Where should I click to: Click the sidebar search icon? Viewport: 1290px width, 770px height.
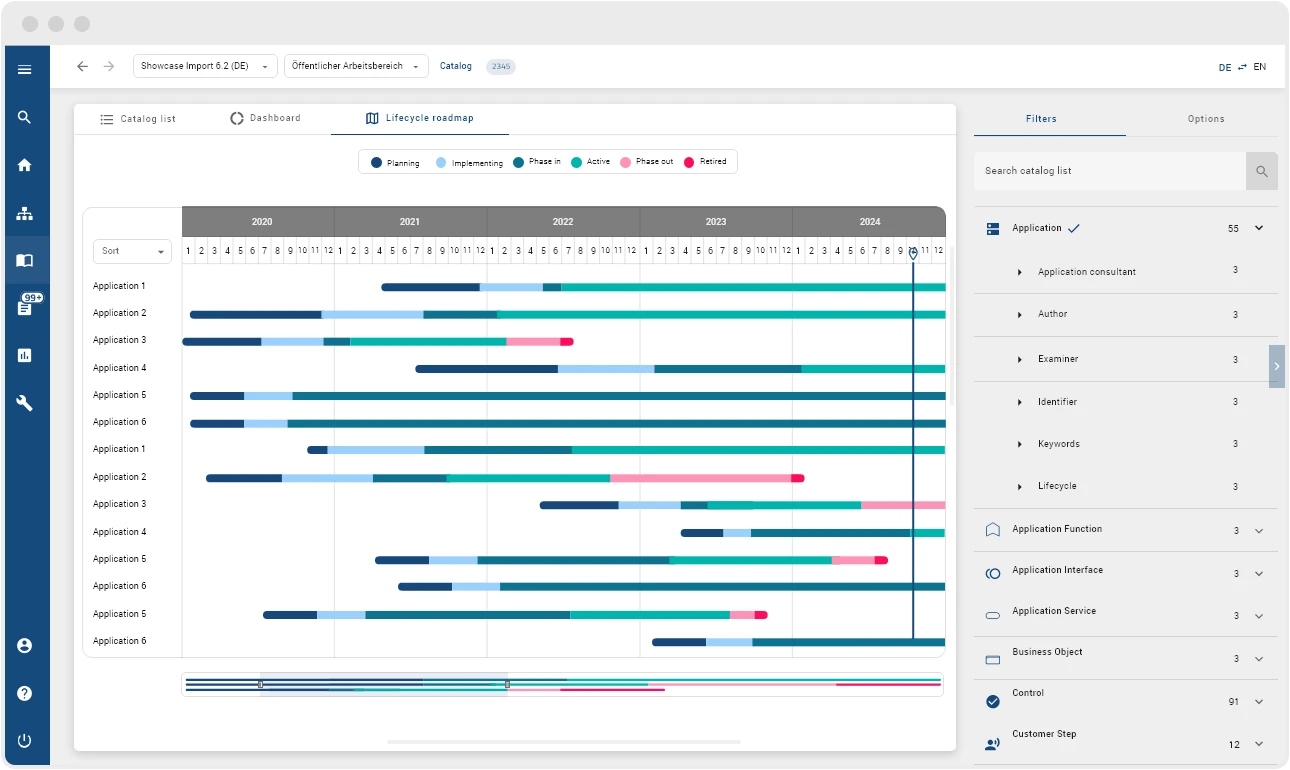click(25, 117)
